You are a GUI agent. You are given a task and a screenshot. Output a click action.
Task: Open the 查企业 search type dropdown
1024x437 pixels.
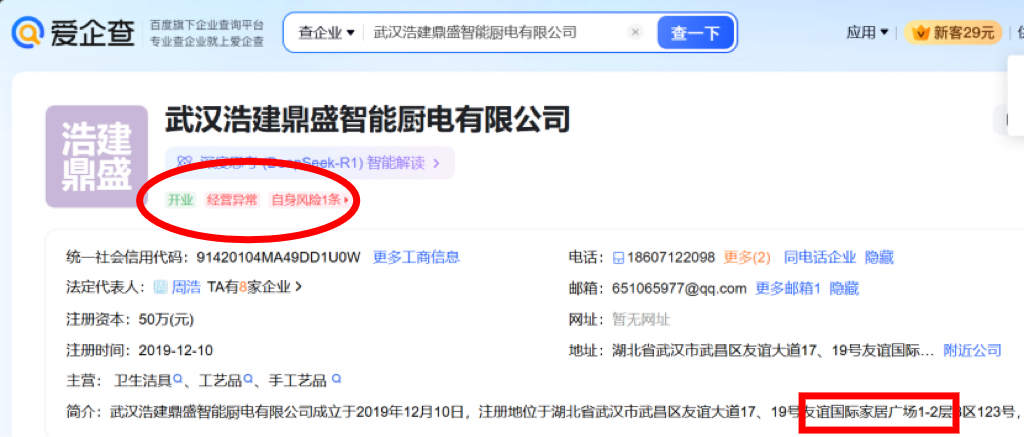click(326, 33)
